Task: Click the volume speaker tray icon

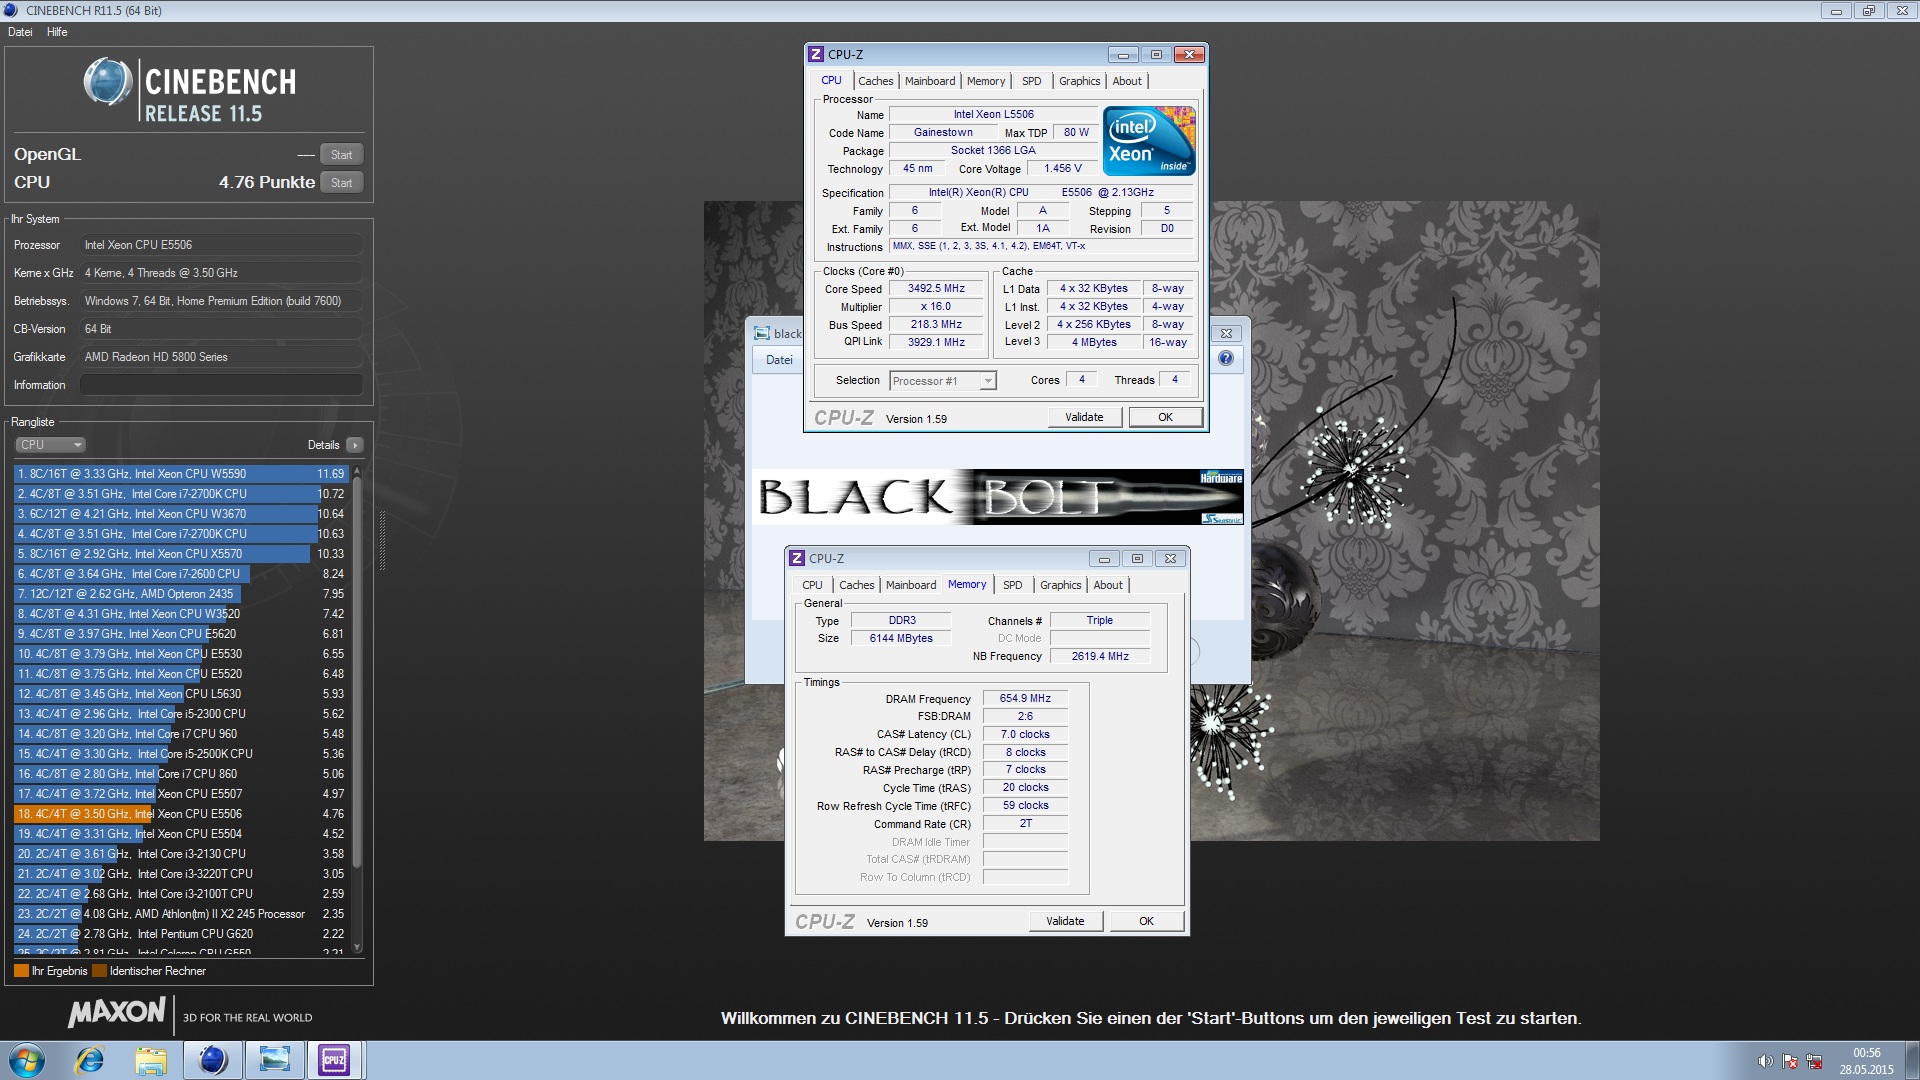Action: 1765,1061
